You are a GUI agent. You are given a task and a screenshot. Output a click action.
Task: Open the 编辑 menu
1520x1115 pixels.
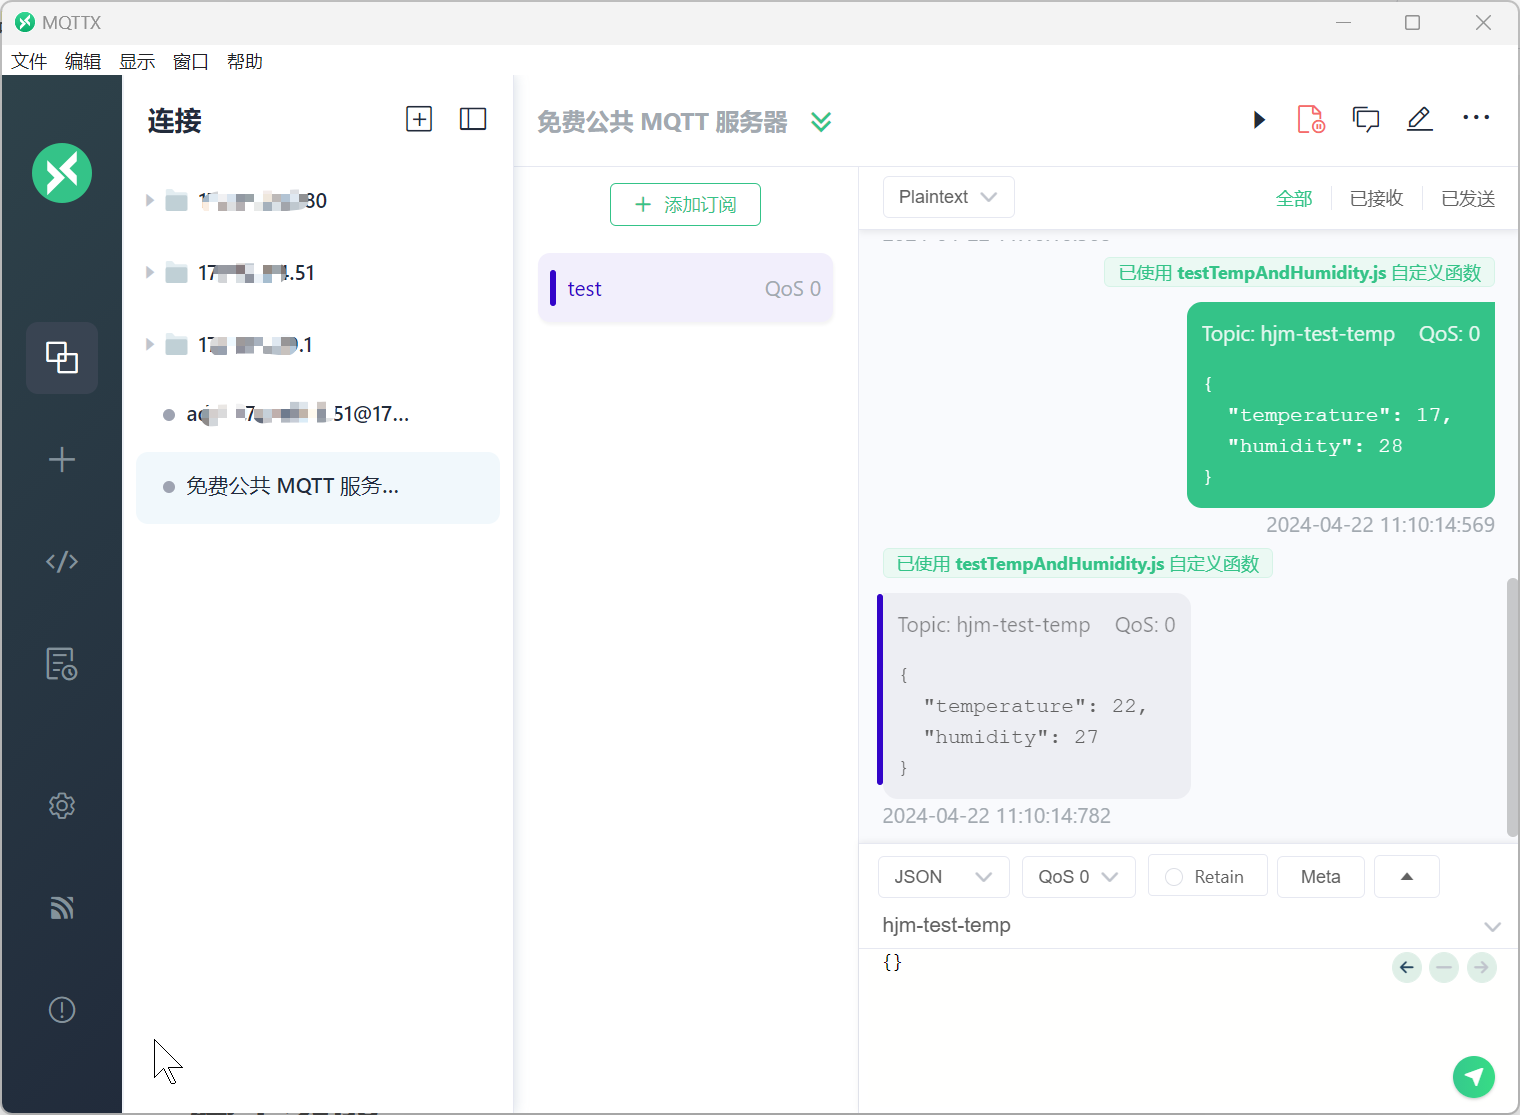(x=83, y=62)
